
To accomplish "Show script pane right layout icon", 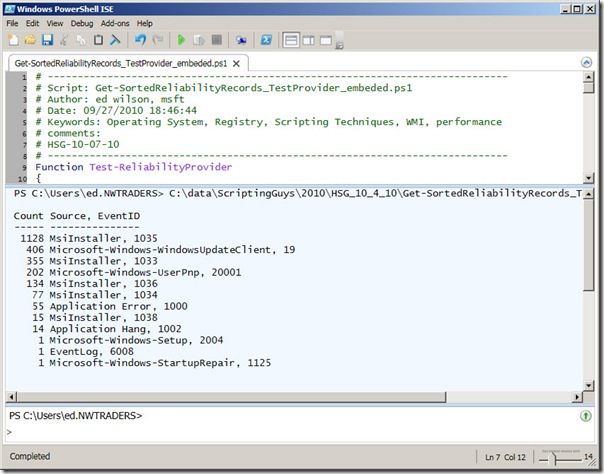I will pyautogui.click(x=309, y=40).
